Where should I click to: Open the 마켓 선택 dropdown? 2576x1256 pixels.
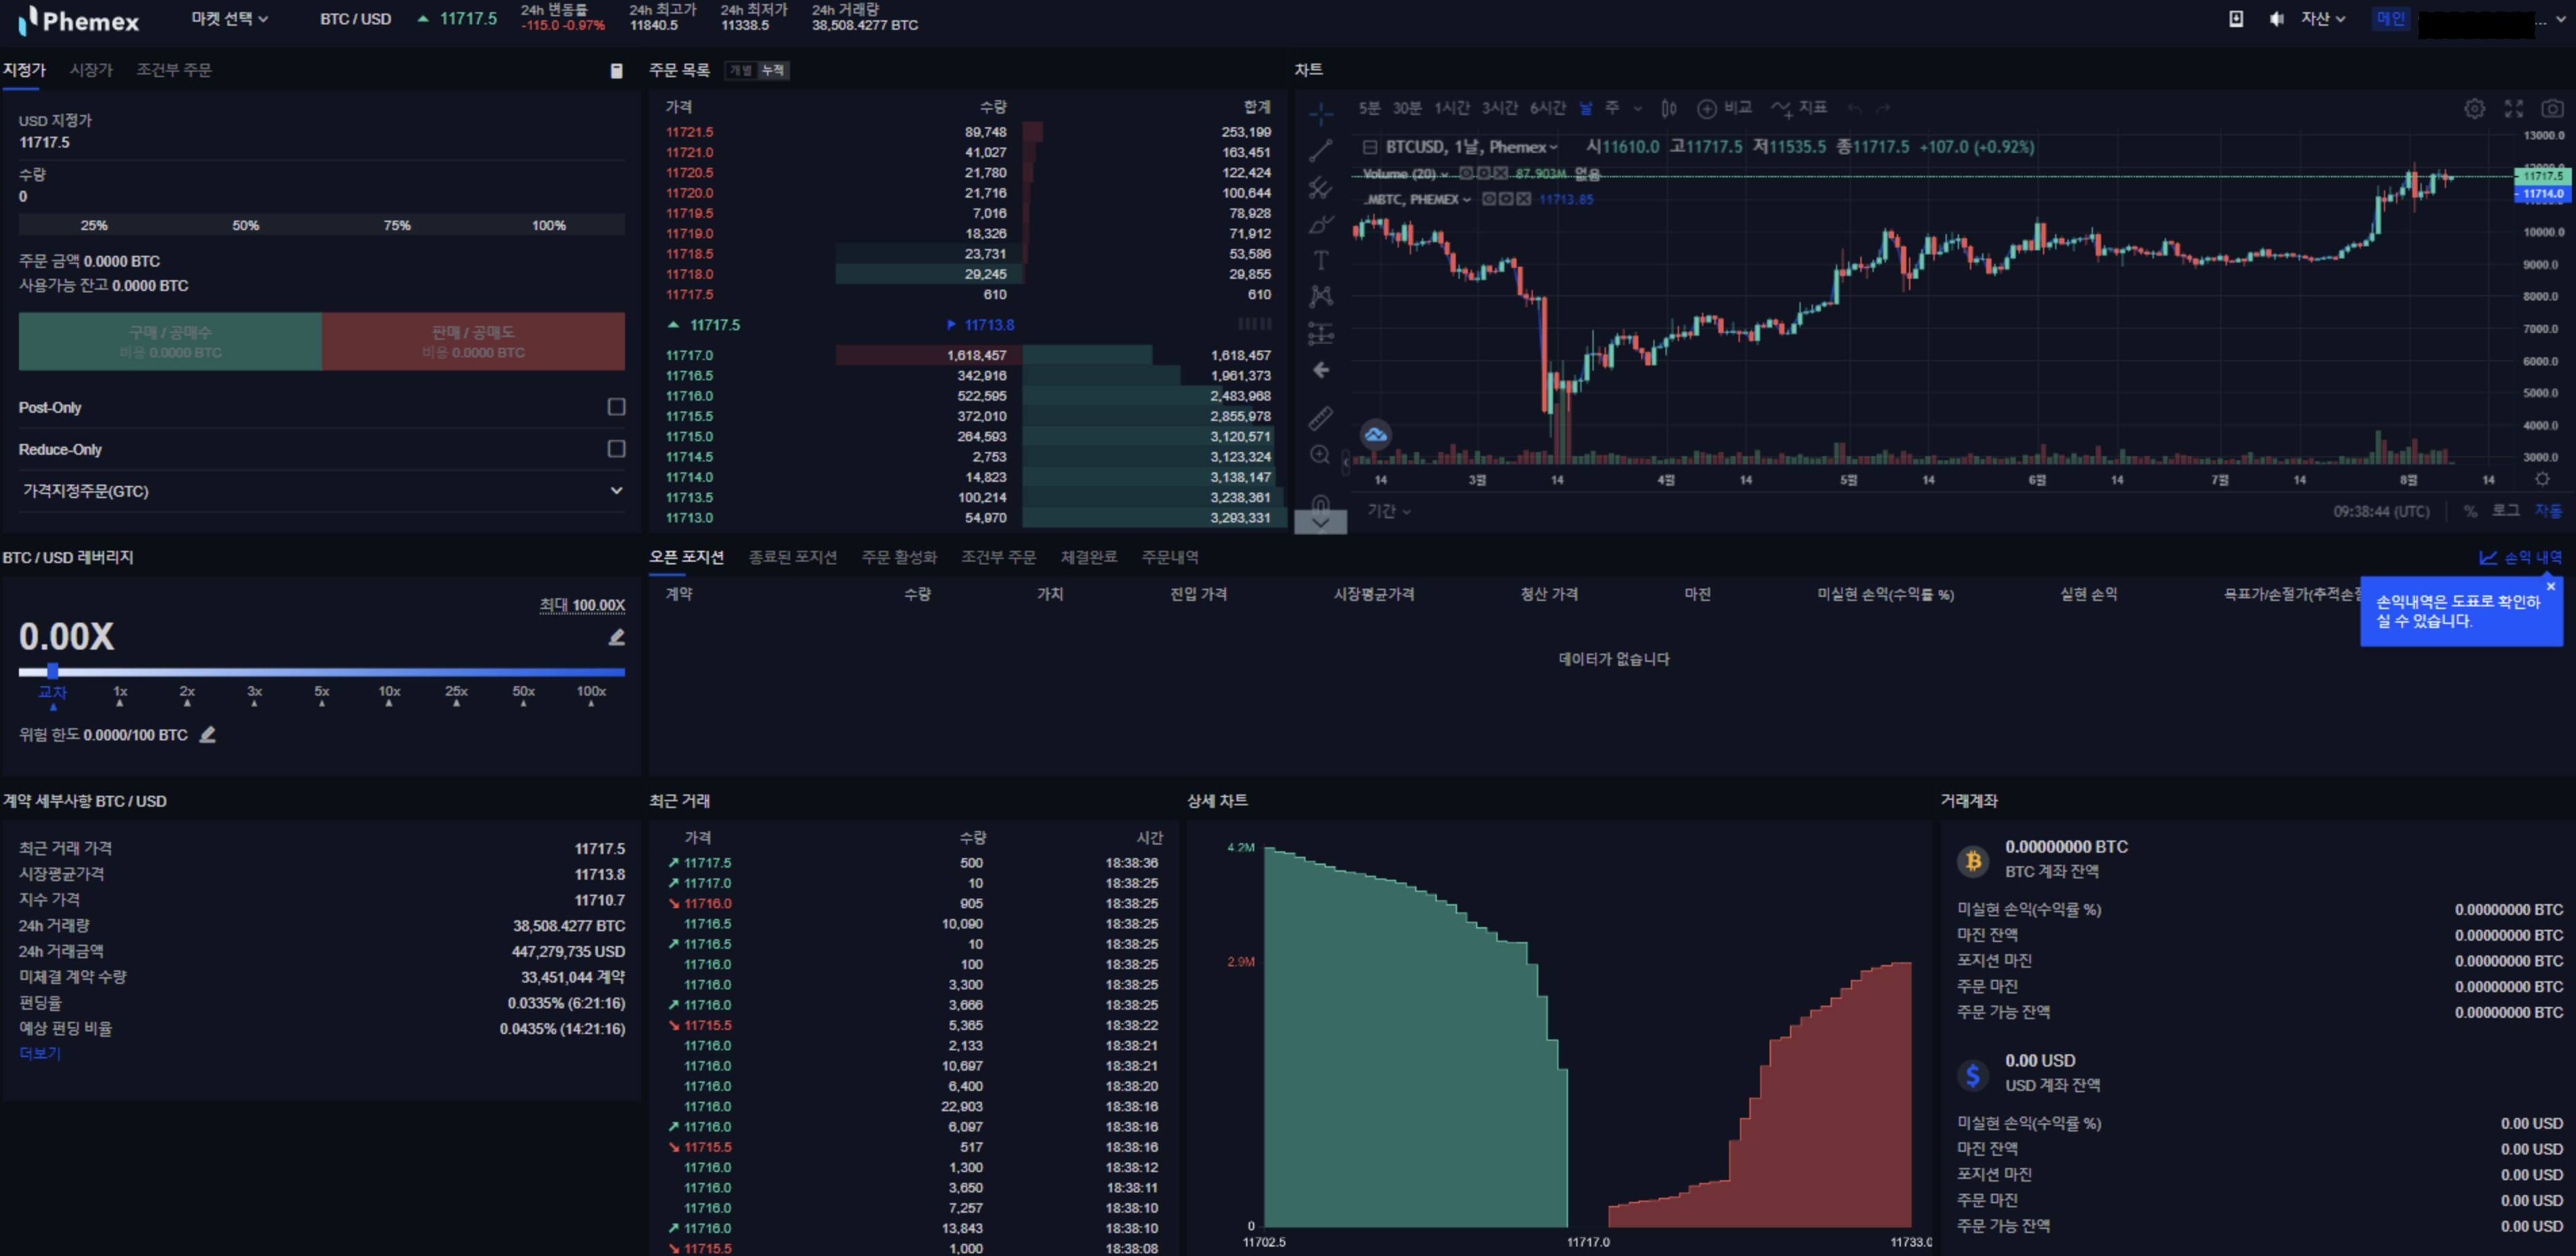229,19
